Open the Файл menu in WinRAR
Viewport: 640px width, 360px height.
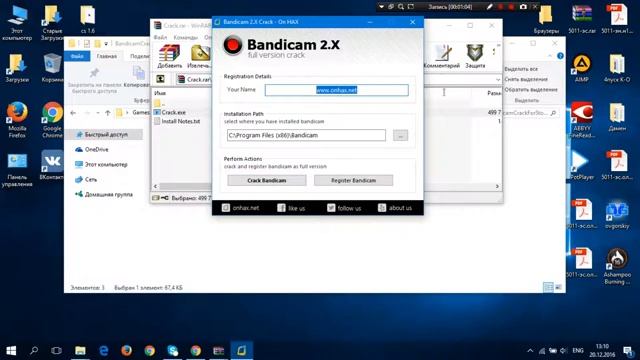[160, 38]
